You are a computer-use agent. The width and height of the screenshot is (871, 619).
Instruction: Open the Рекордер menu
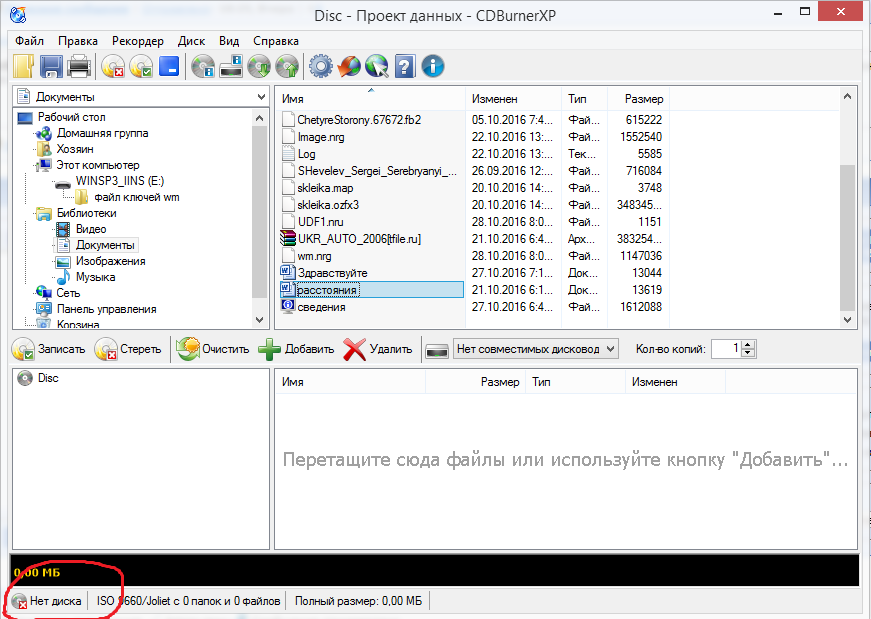coord(138,41)
